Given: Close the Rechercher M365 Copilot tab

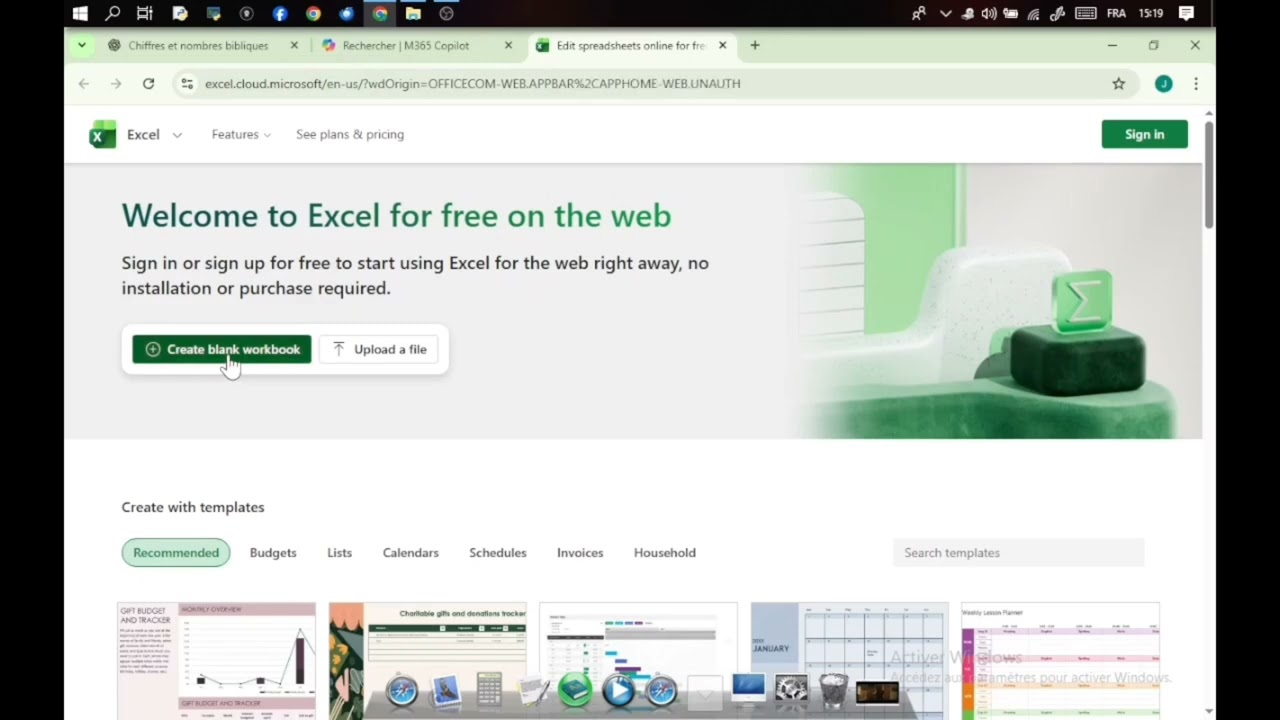Looking at the screenshot, I should (508, 45).
